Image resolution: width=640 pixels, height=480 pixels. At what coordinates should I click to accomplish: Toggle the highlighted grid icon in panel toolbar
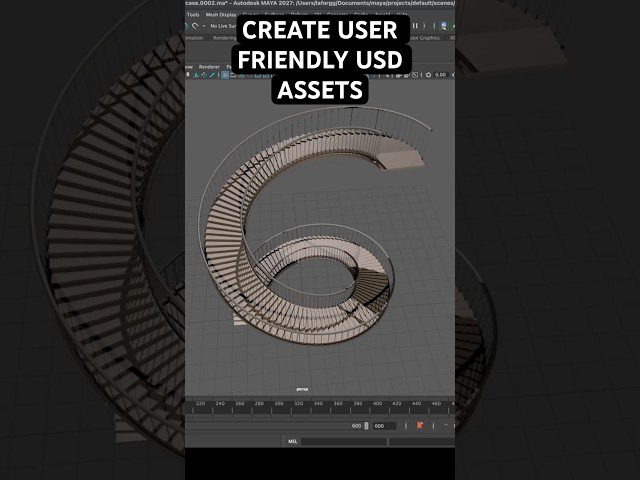225,75
